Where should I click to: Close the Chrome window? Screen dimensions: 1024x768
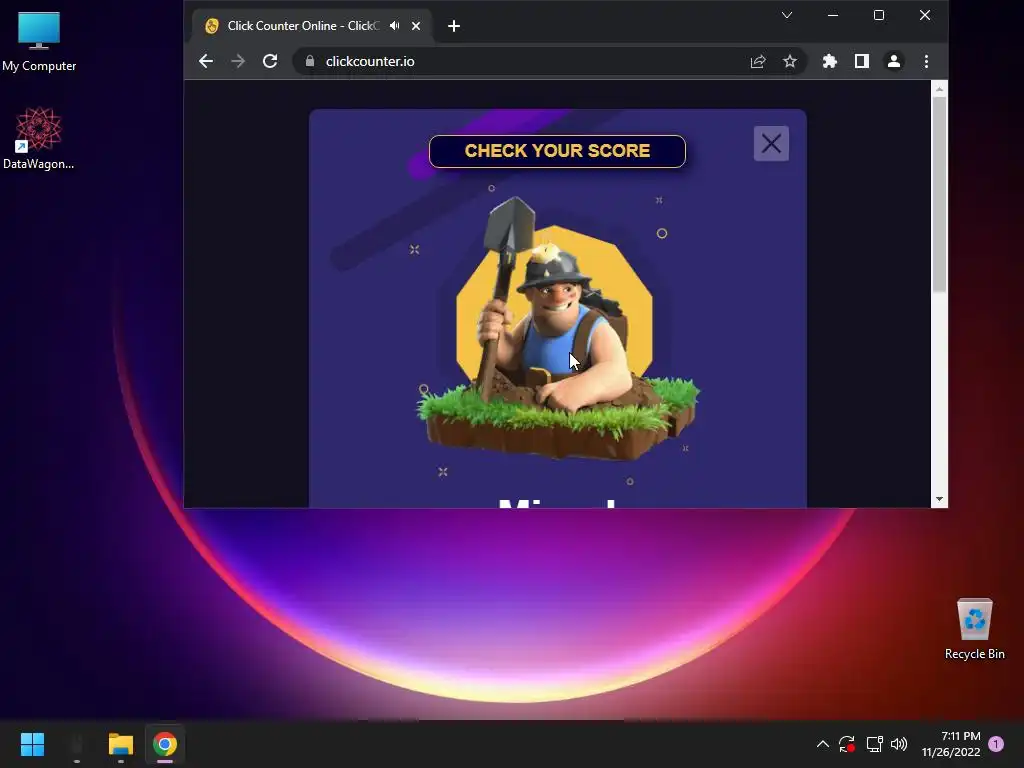coord(925,15)
